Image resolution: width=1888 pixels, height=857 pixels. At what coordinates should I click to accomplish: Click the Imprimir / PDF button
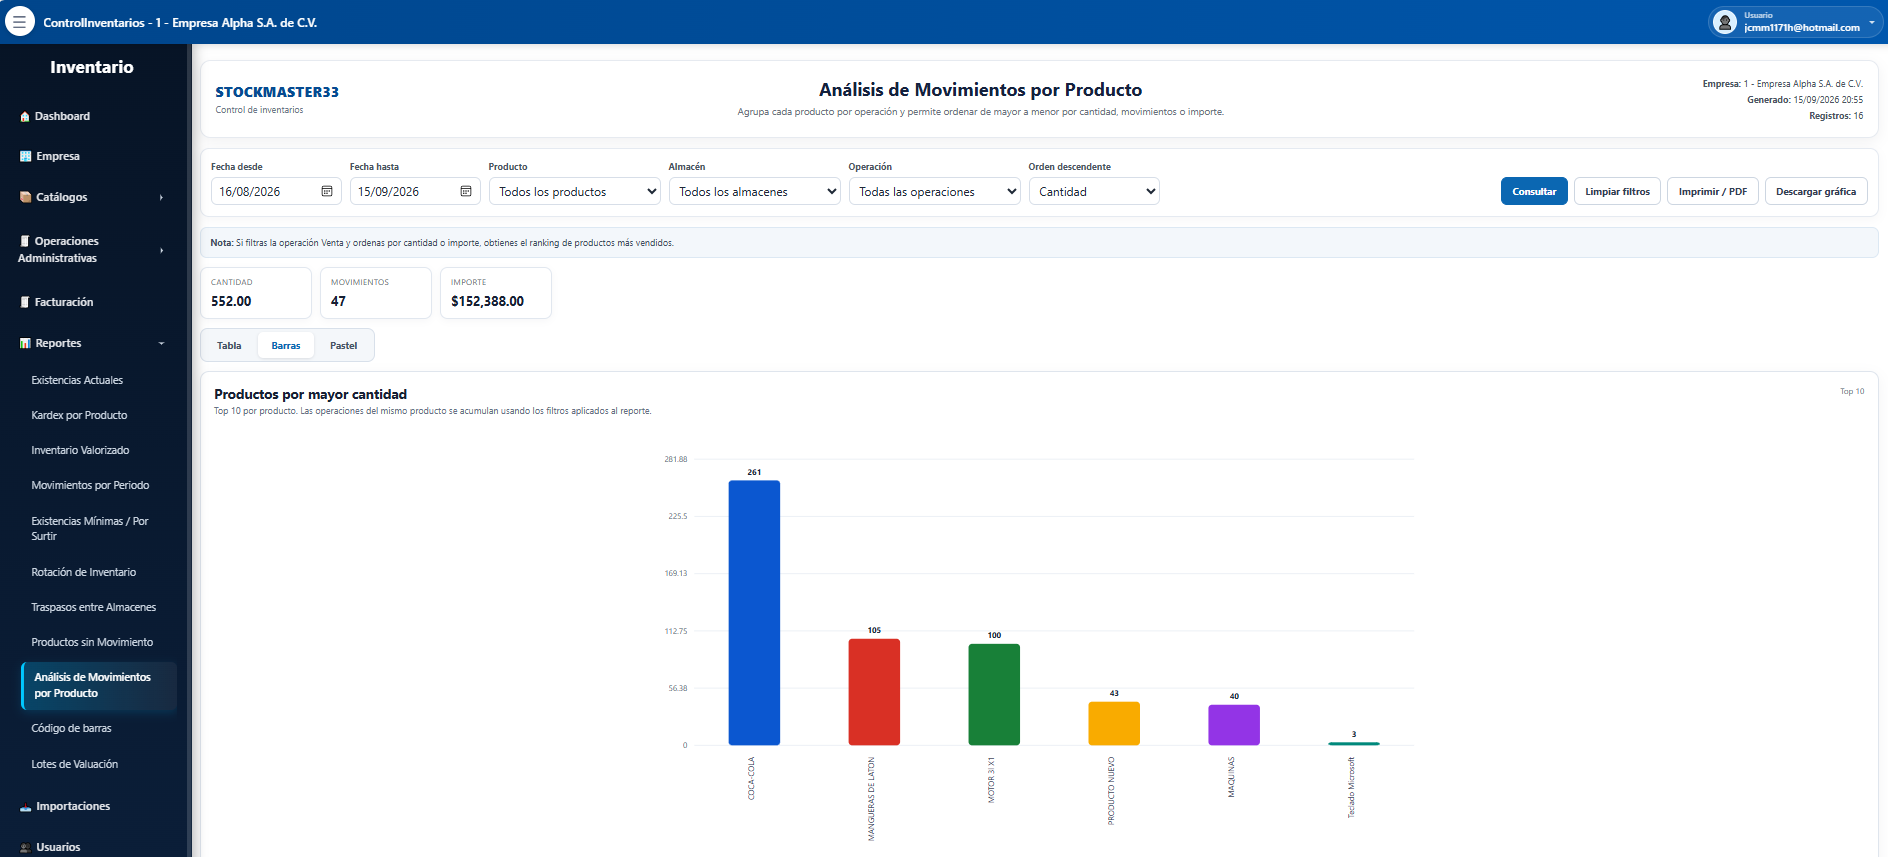click(1713, 191)
